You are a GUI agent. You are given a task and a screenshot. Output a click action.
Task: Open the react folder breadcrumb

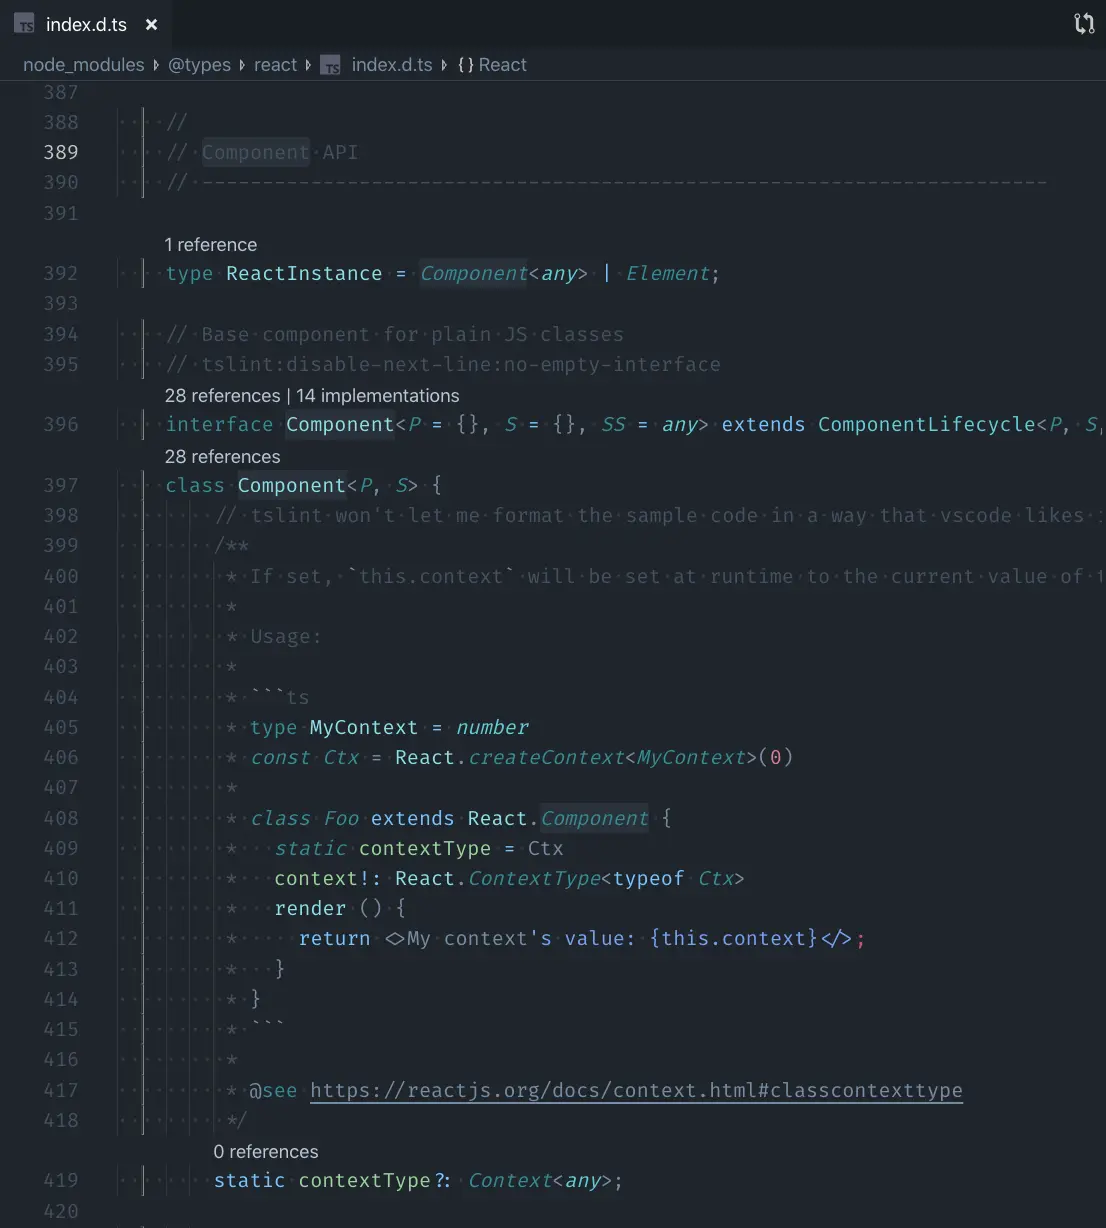[275, 65]
